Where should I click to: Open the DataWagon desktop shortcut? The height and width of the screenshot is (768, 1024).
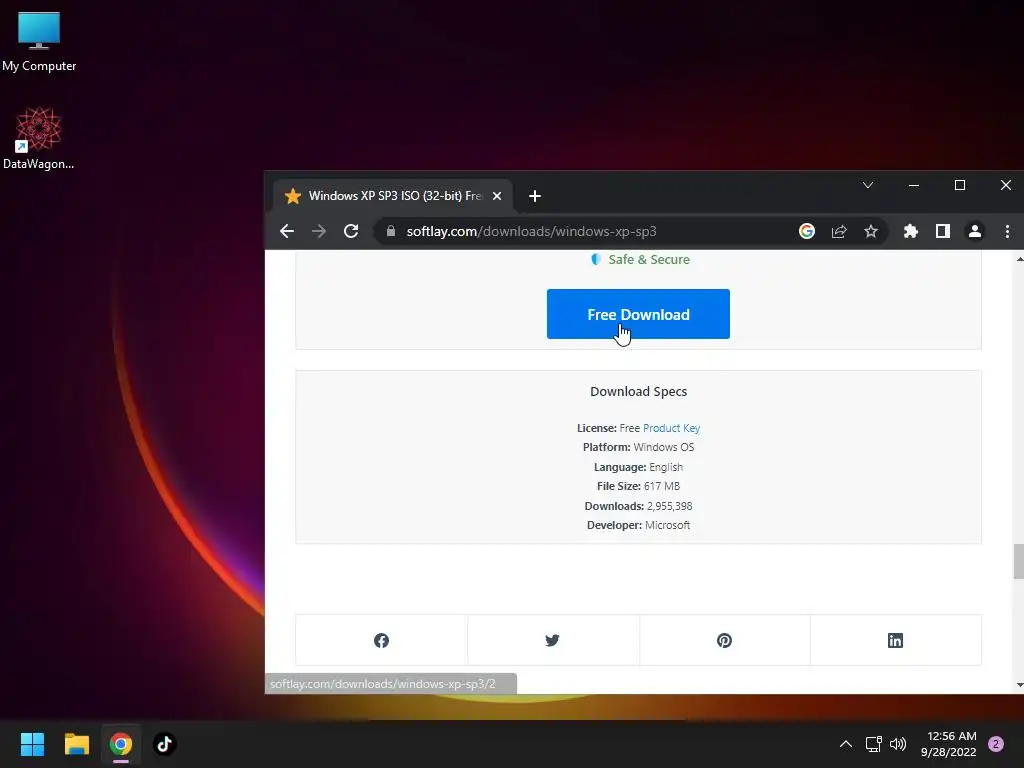coord(39,138)
